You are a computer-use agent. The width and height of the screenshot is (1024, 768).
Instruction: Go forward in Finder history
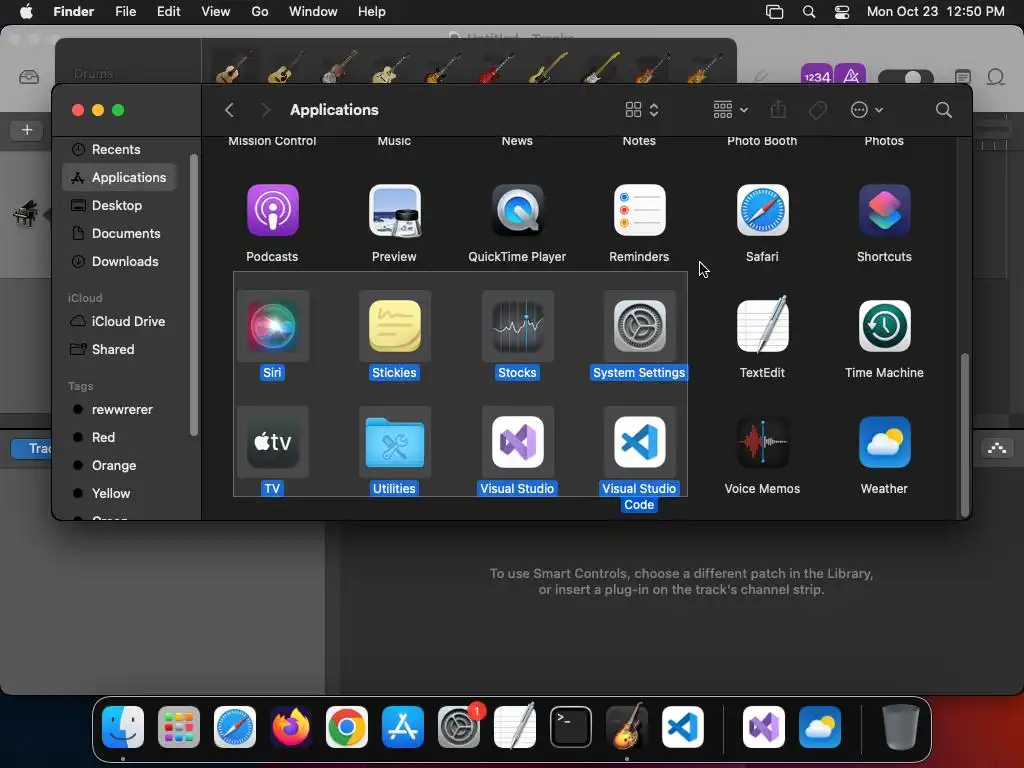point(265,110)
